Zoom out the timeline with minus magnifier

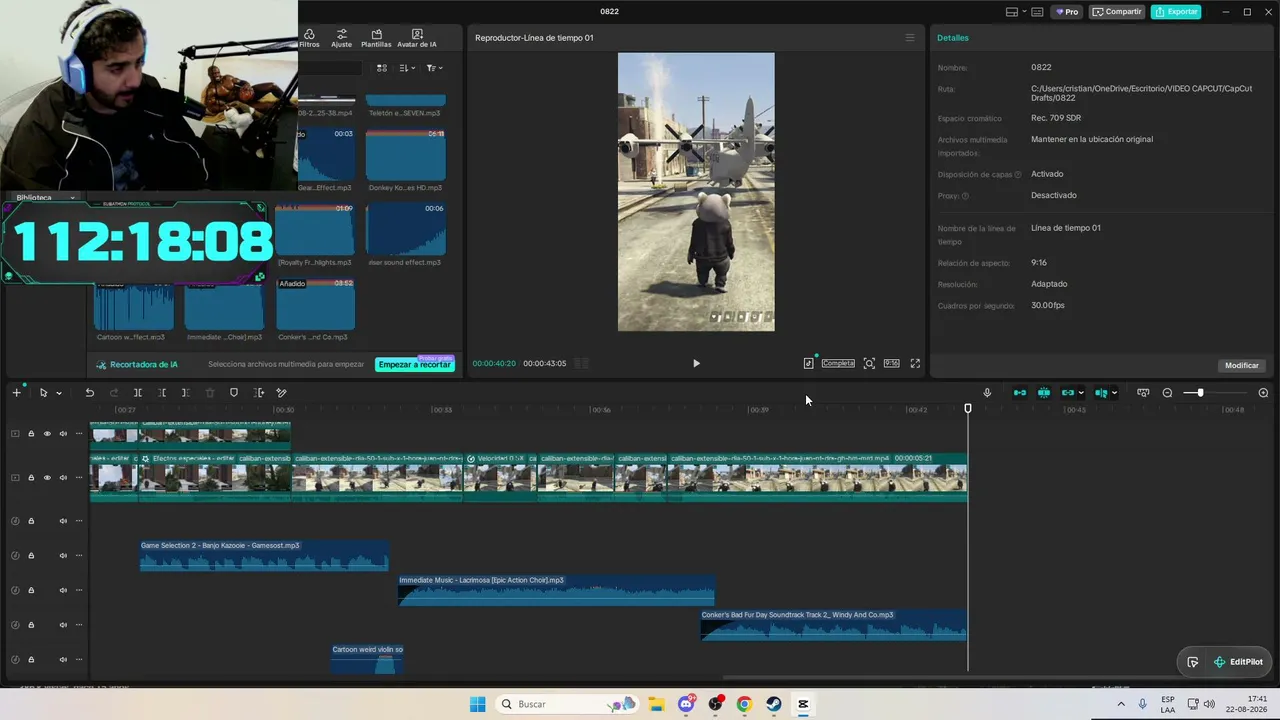tap(1167, 393)
